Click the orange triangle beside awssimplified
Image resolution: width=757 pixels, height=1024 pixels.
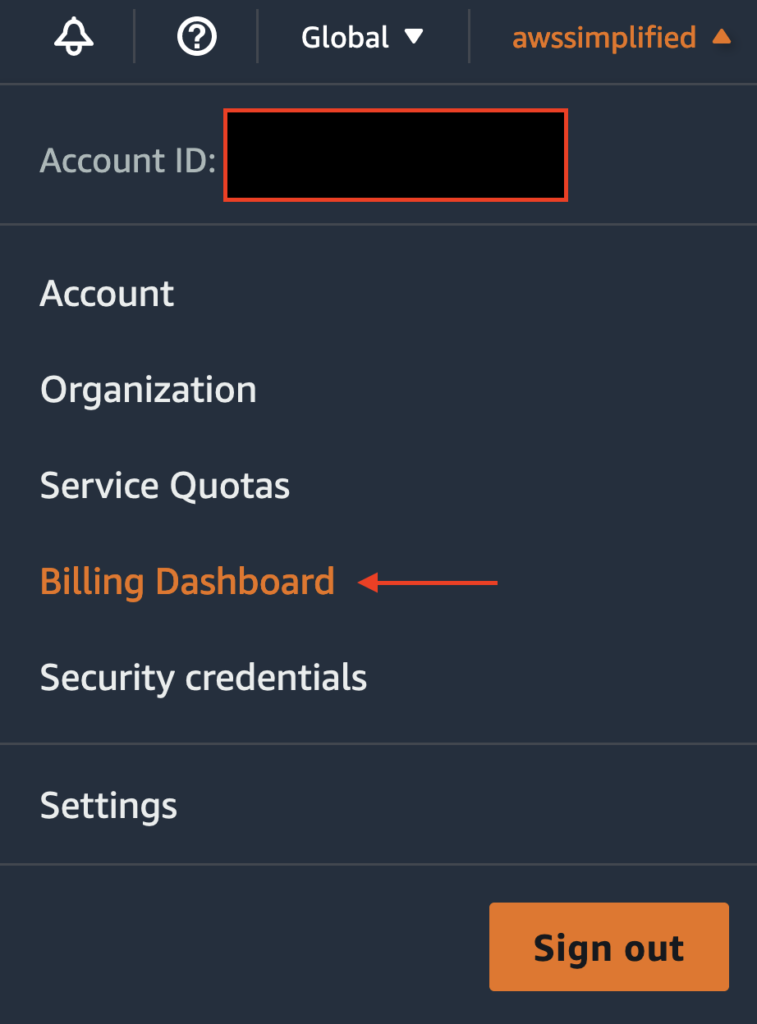click(721, 37)
